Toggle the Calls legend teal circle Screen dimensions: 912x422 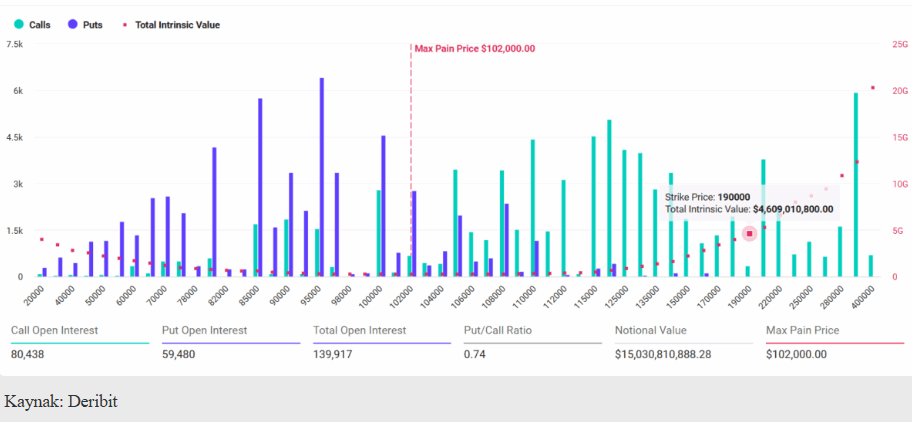pyautogui.click(x=18, y=25)
